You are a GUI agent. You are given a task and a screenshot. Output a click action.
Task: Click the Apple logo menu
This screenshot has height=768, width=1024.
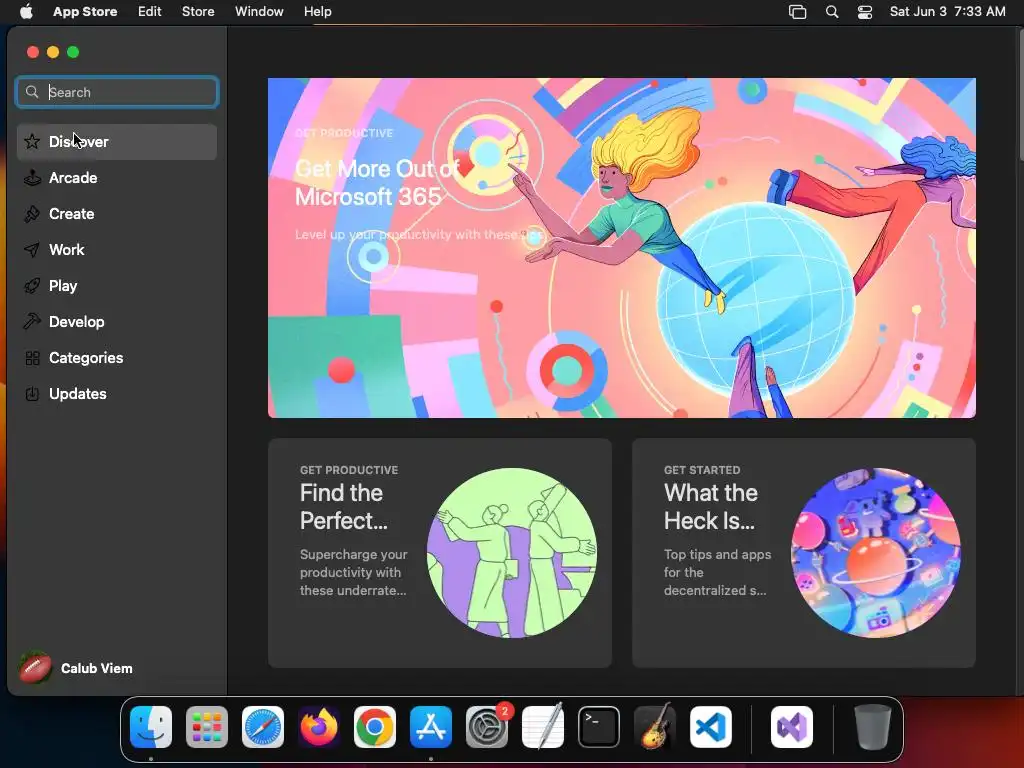point(26,11)
